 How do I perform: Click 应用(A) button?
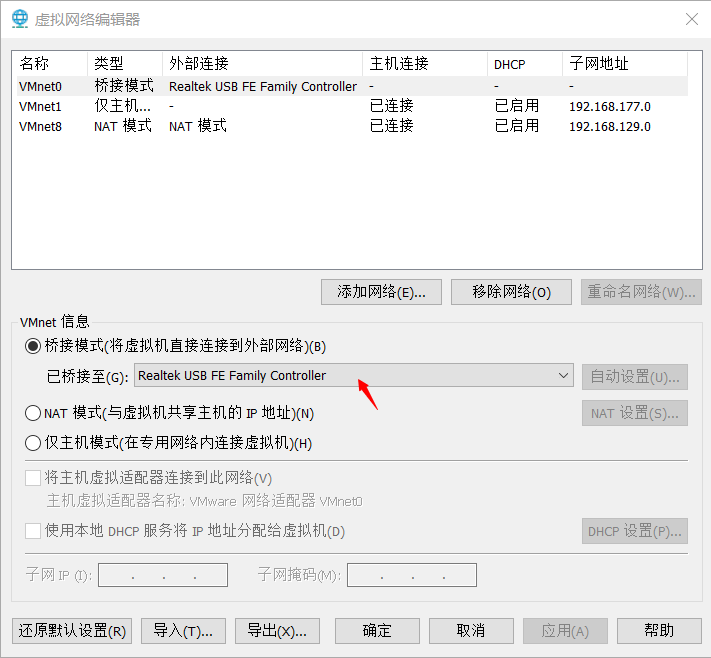click(565, 631)
